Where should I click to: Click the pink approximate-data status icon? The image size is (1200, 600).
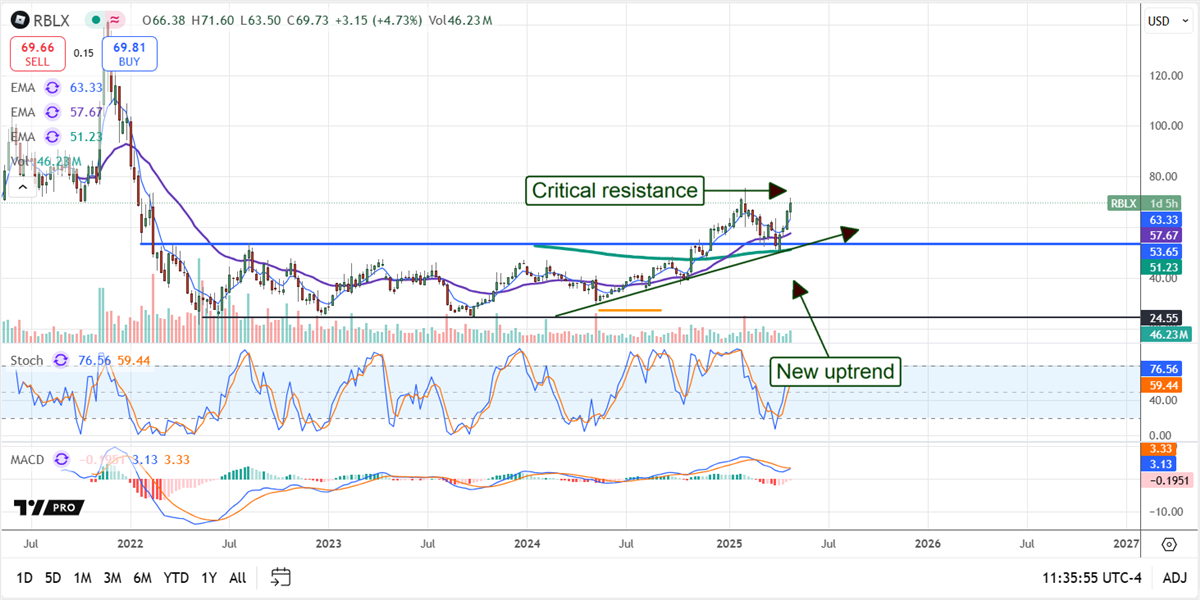(115, 20)
